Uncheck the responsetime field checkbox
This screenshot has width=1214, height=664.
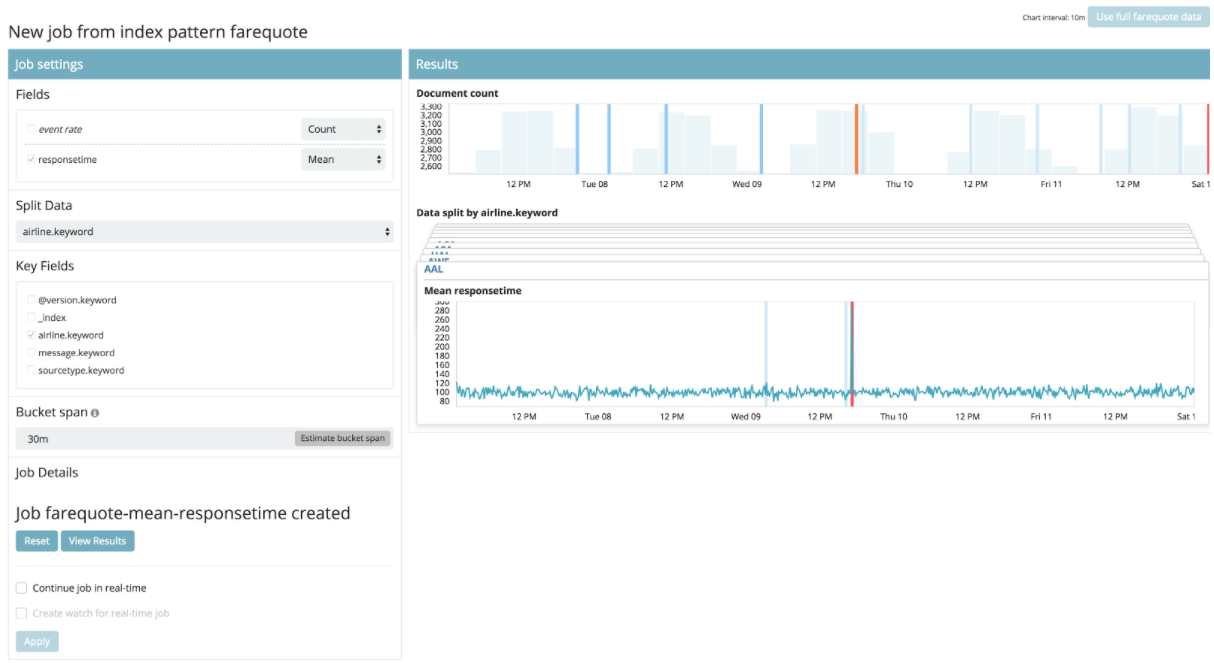coord(31,159)
